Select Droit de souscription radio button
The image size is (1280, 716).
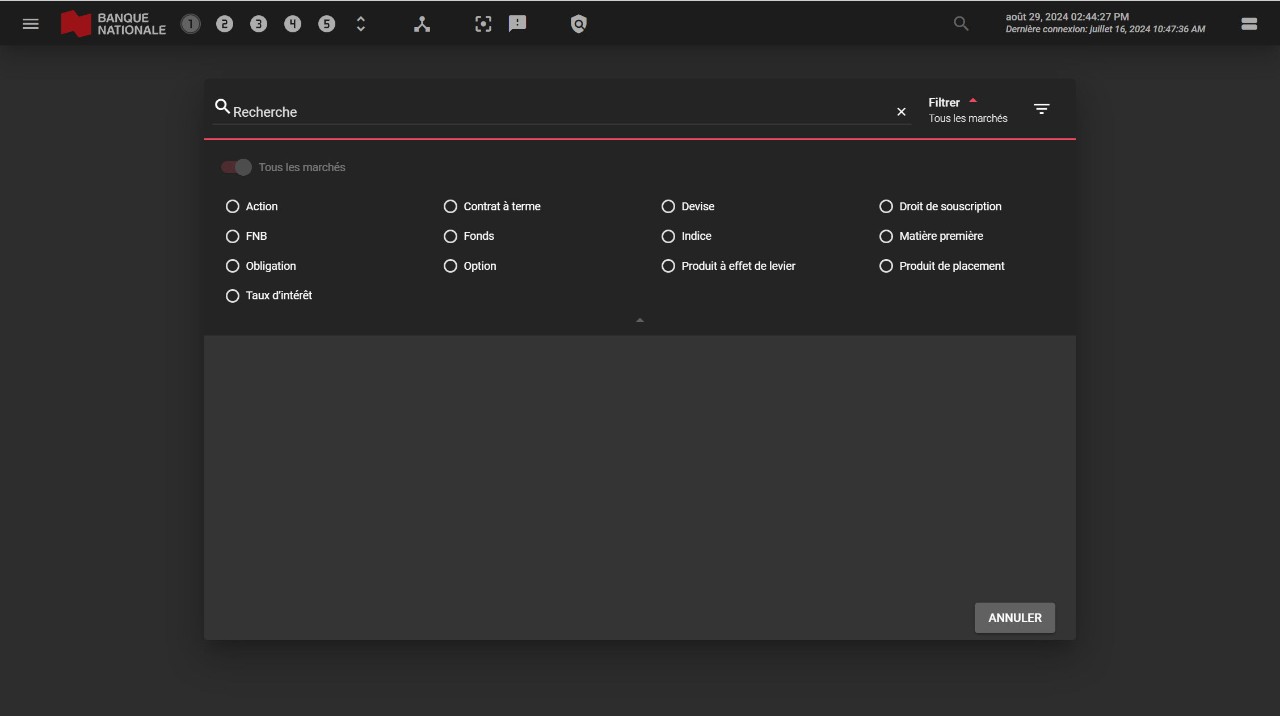coord(886,206)
